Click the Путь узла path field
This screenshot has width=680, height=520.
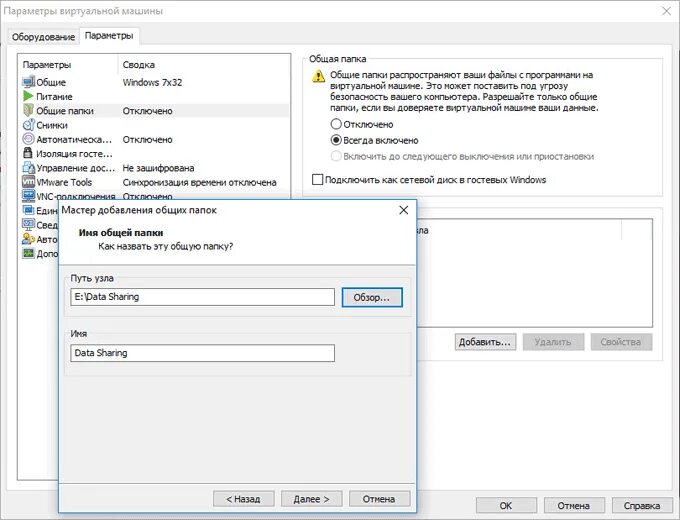pos(203,297)
